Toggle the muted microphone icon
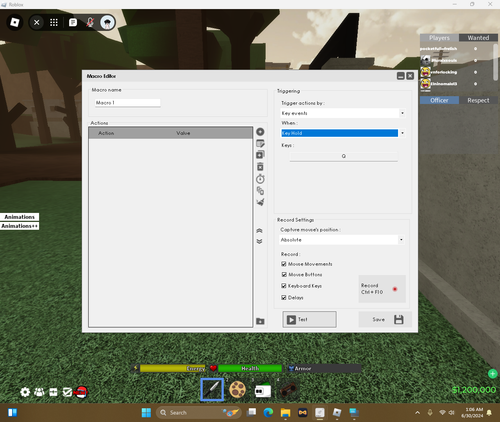The width and height of the screenshot is (500, 422). (90, 22)
